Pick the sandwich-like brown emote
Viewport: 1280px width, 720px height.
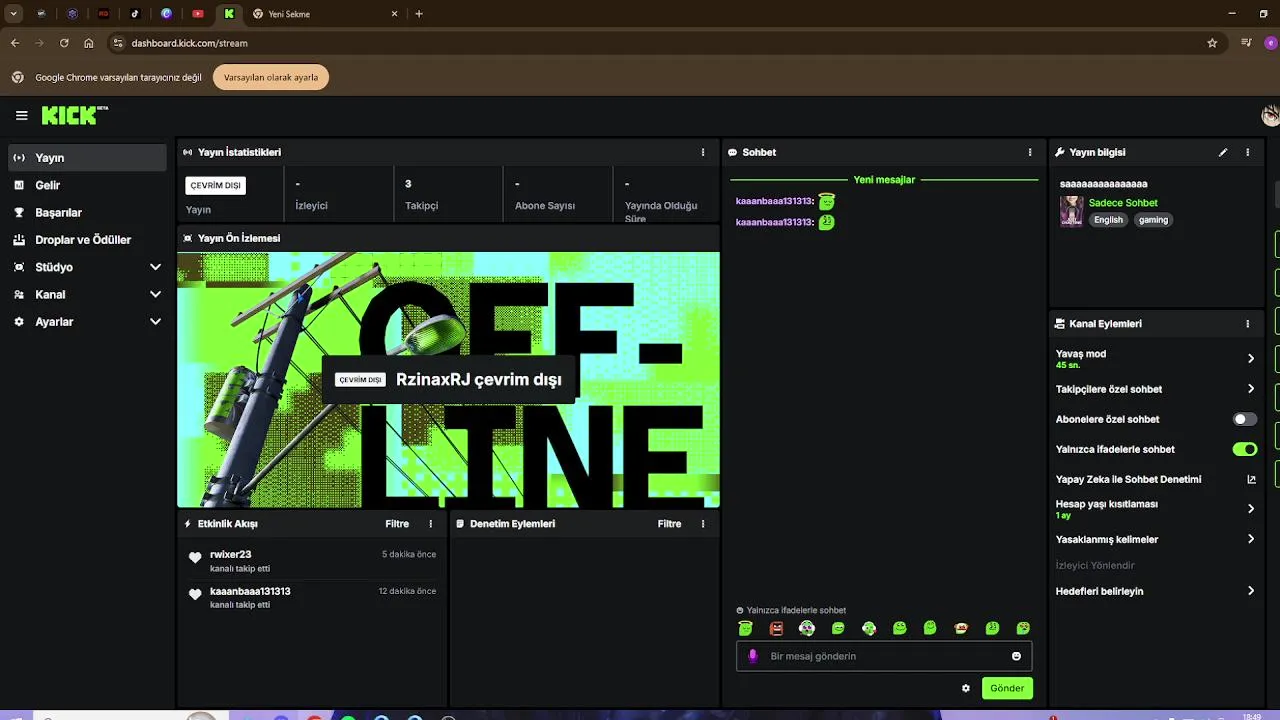[x=961, y=628]
